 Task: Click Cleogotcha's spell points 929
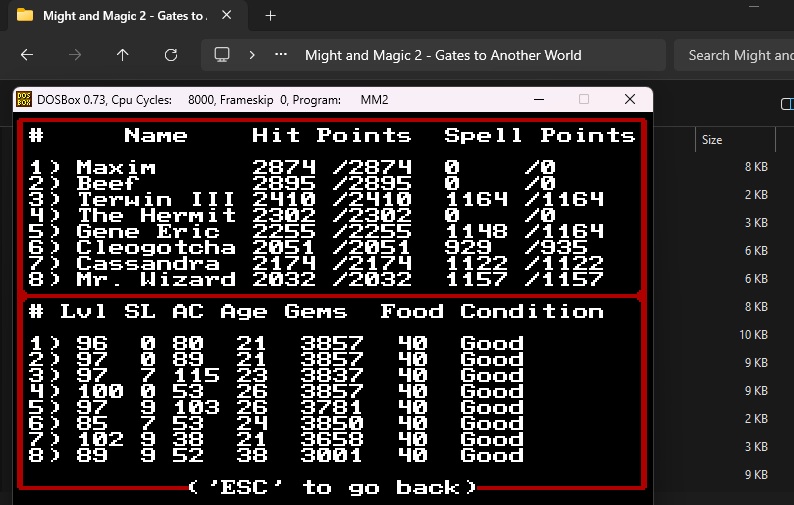(468, 248)
